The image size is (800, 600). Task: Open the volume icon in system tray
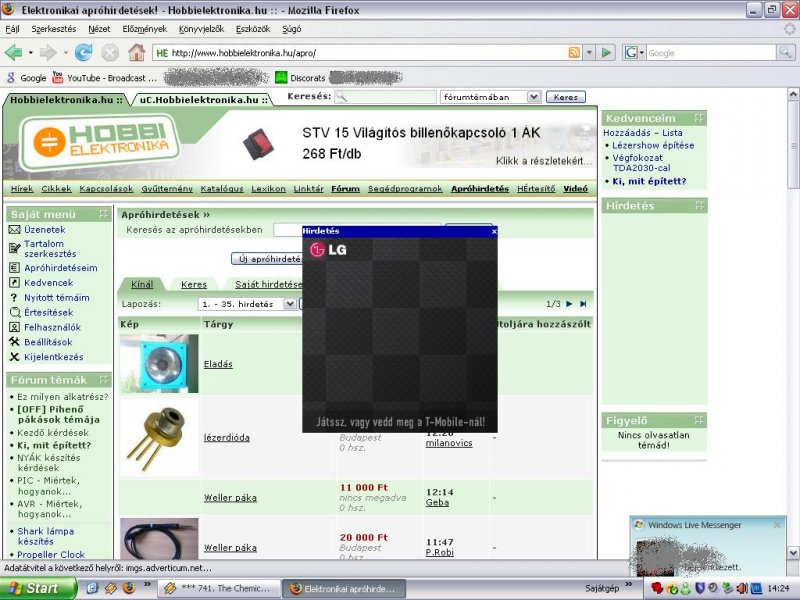tap(742, 589)
